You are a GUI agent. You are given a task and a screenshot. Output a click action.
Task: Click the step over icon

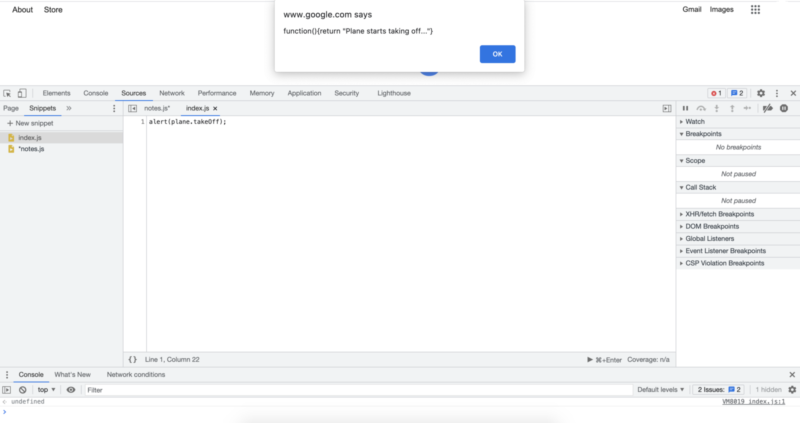(x=701, y=108)
